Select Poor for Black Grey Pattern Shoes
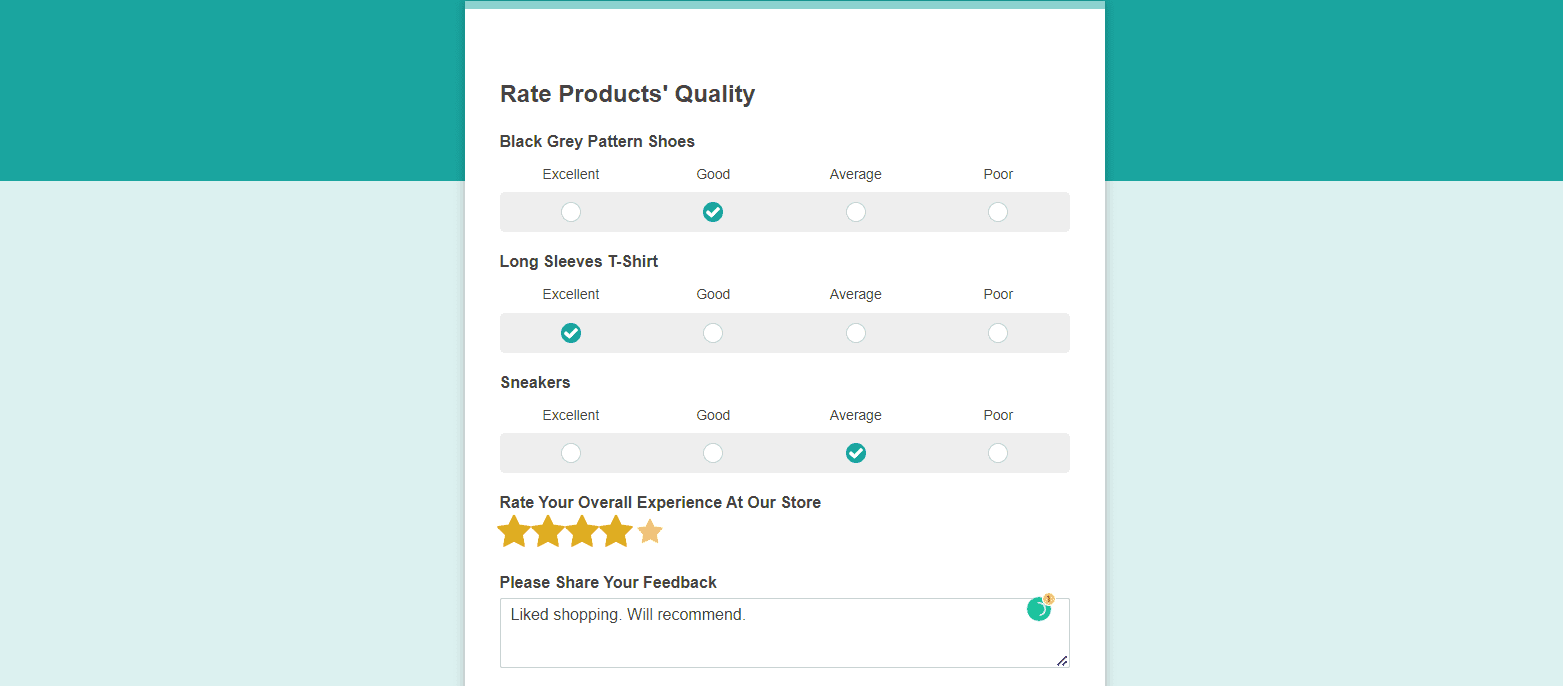Image resolution: width=1563 pixels, height=686 pixels. coord(998,212)
